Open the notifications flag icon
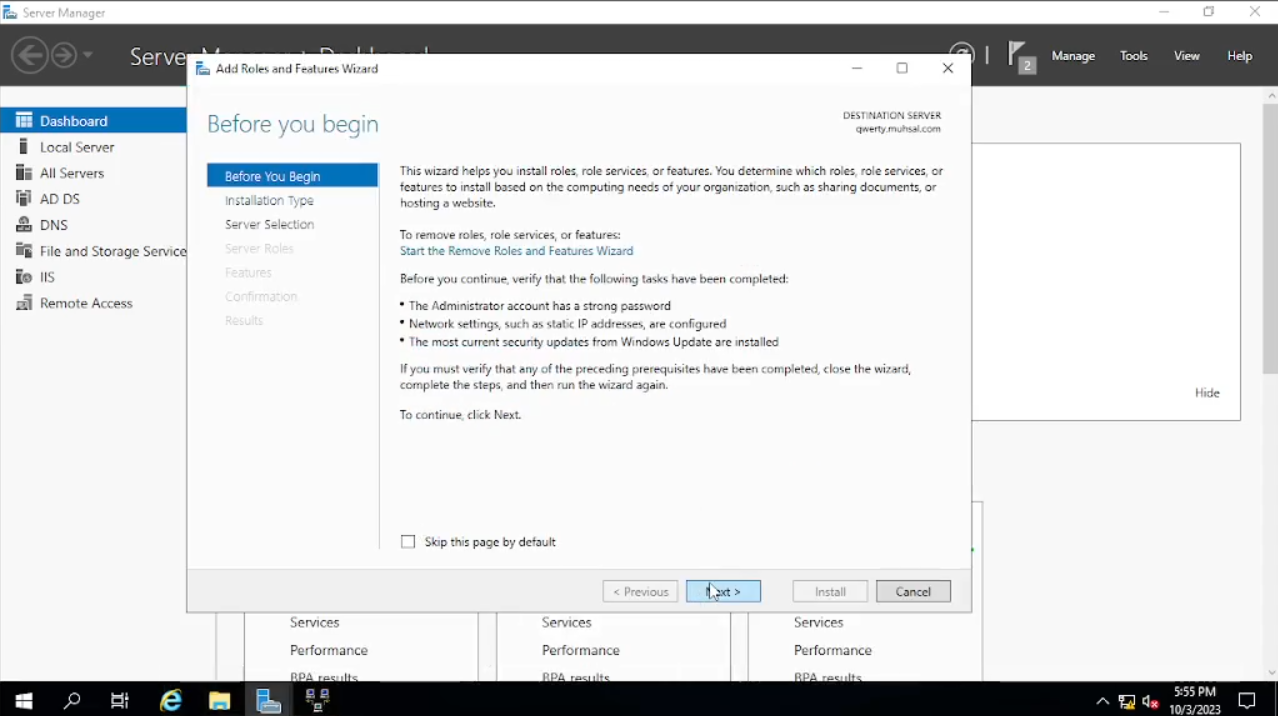Image resolution: width=1278 pixels, height=716 pixels. point(1019,55)
